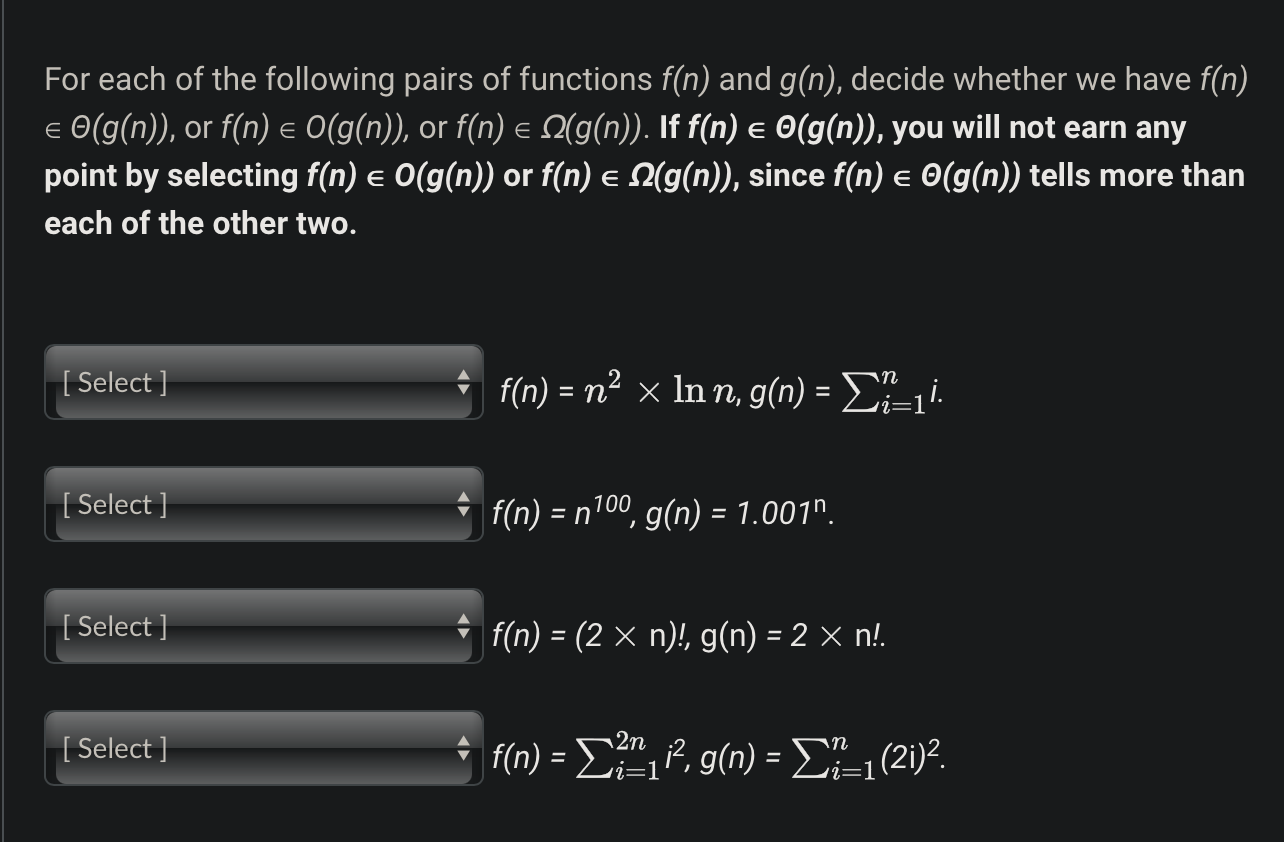This screenshot has height=842, width=1284.
Task: Click the second [Select] placeholder text
Action: (x=113, y=505)
